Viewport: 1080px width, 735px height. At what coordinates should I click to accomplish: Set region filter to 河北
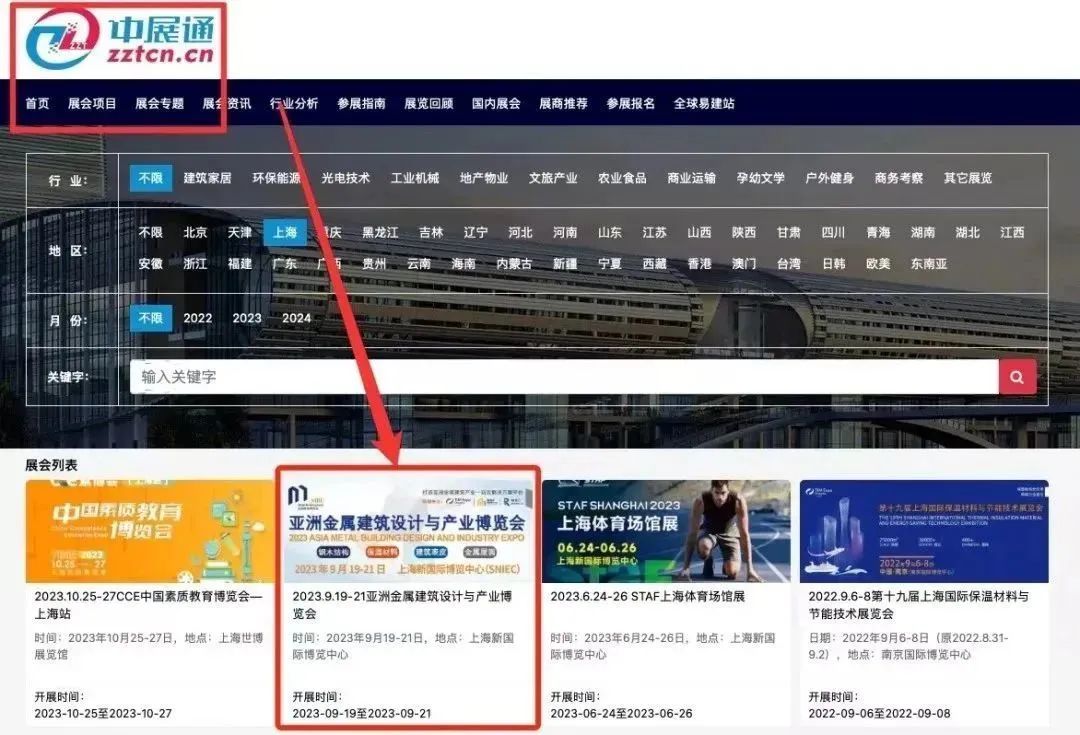coord(521,232)
